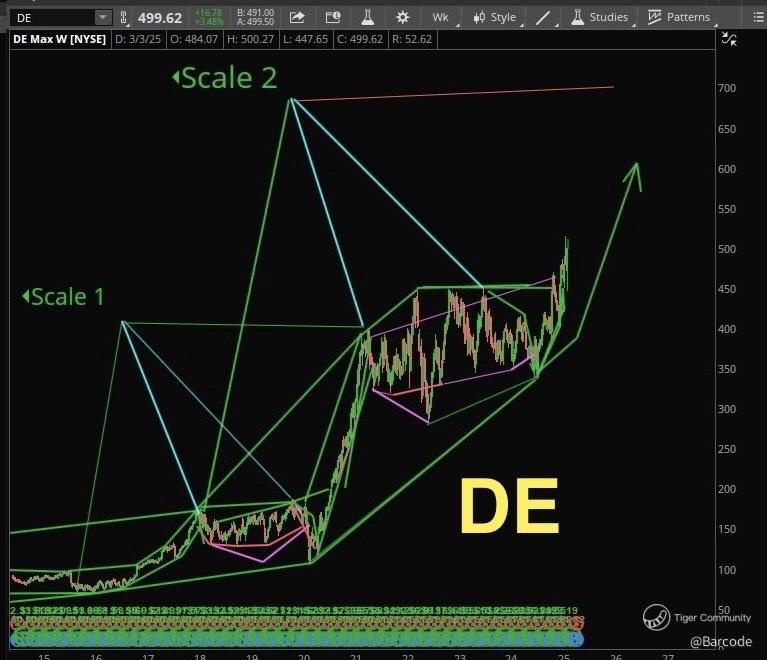Click the H: 500.27 high value
767x660 pixels.
(x=250, y=39)
